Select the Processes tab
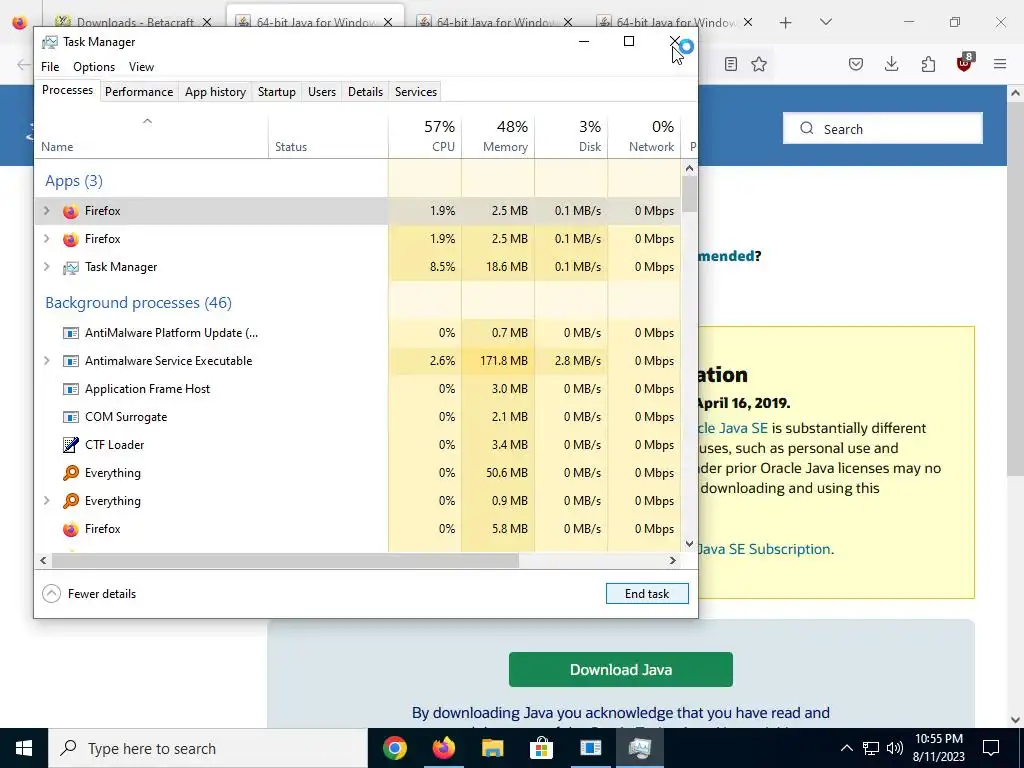Screen dimensions: 1024x768 67,90
